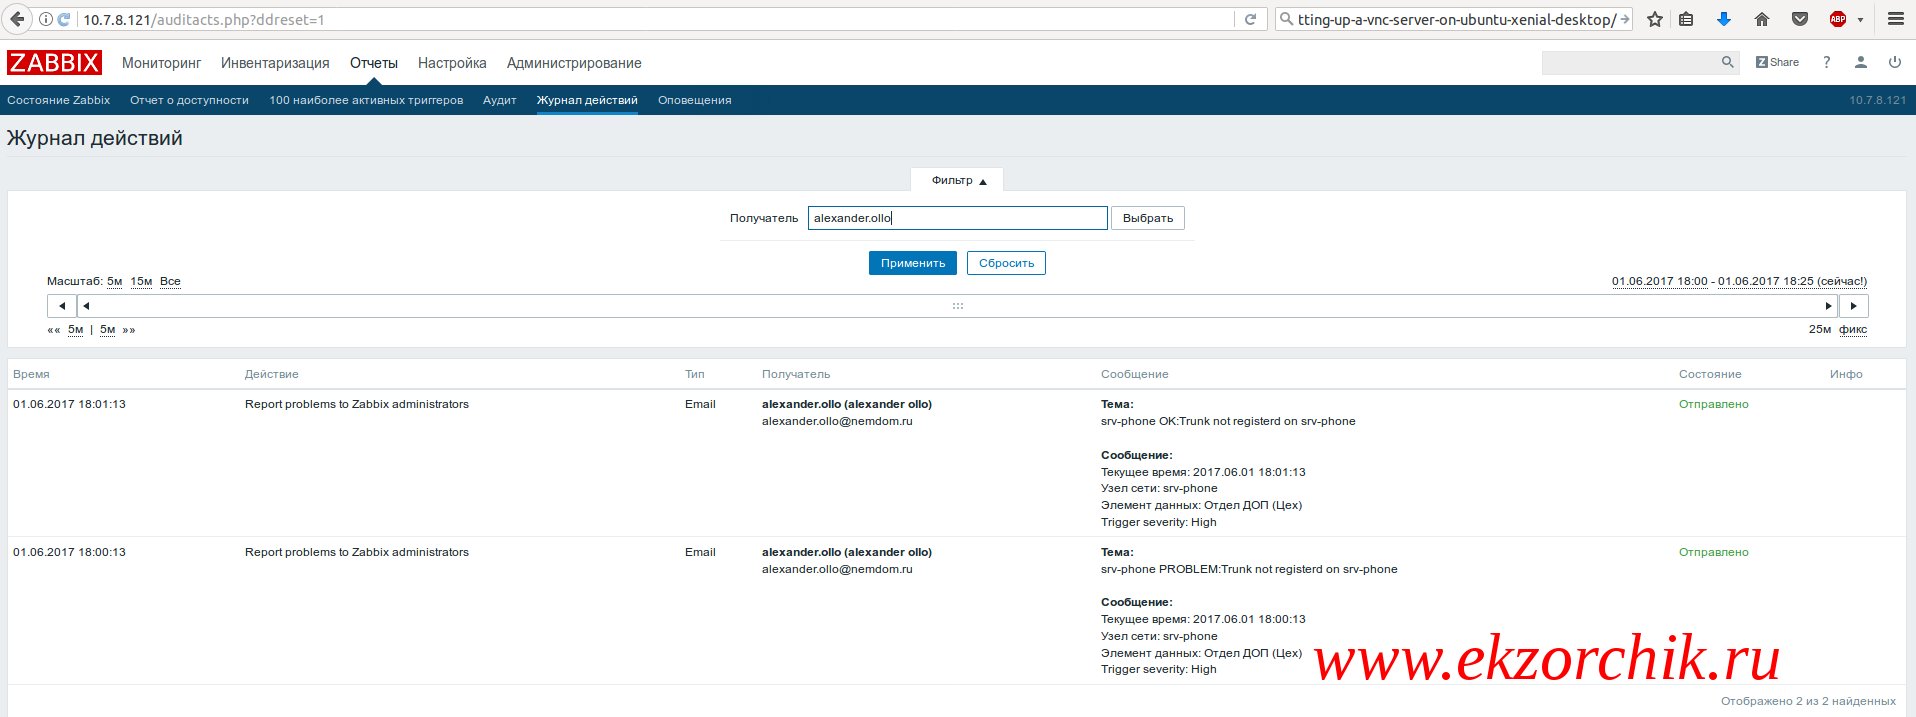Log out using the power icon
The height and width of the screenshot is (717, 1916).
pyautogui.click(x=1894, y=62)
